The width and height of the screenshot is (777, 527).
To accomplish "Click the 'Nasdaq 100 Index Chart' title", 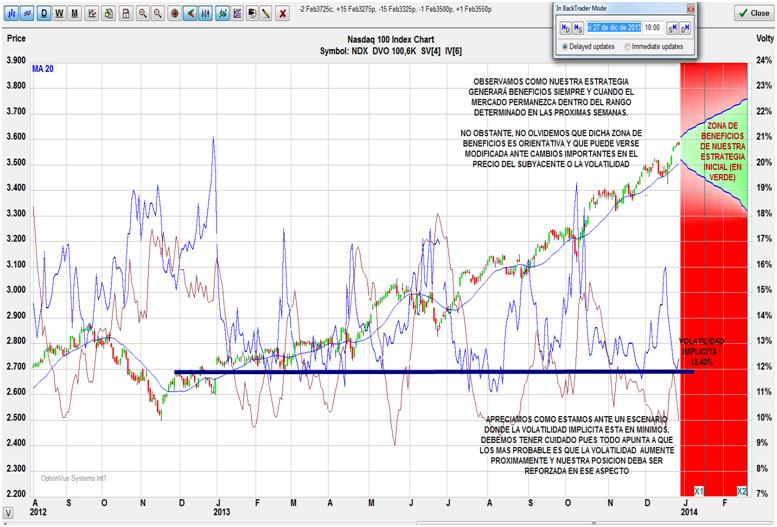I will click(x=390, y=40).
